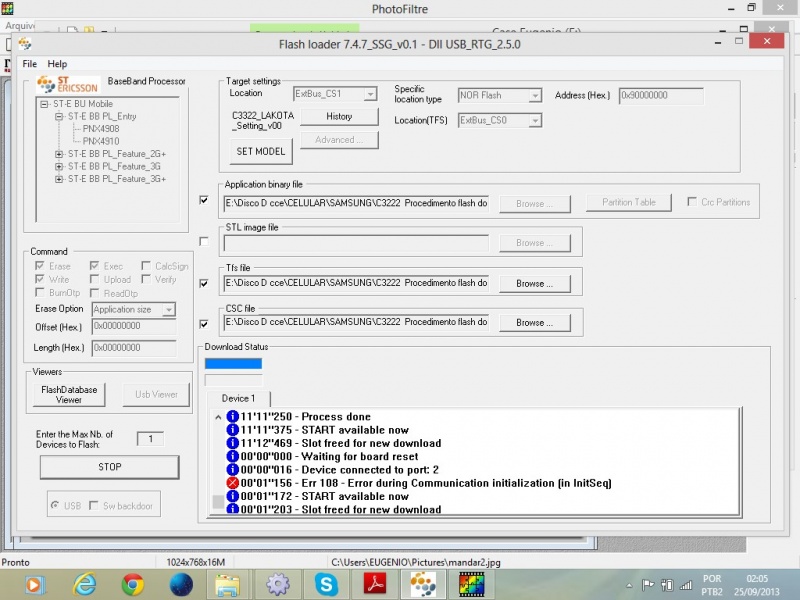Click the info icon beside Process done
This screenshot has height=600, width=800.
[x=232, y=416]
